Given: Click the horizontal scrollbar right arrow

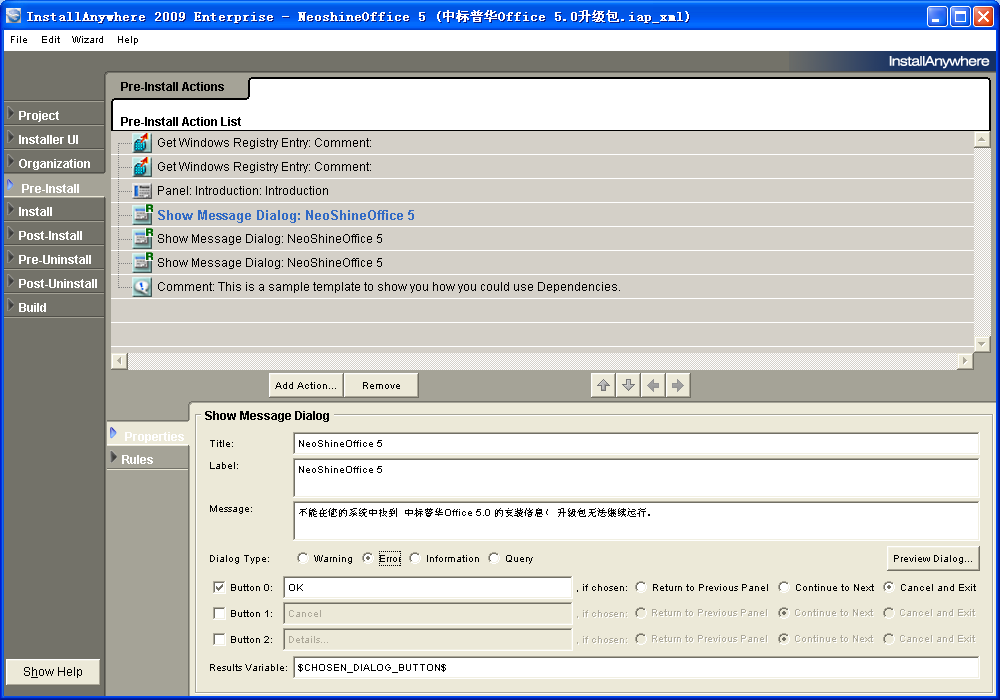Looking at the screenshot, I should tap(964, 361).
